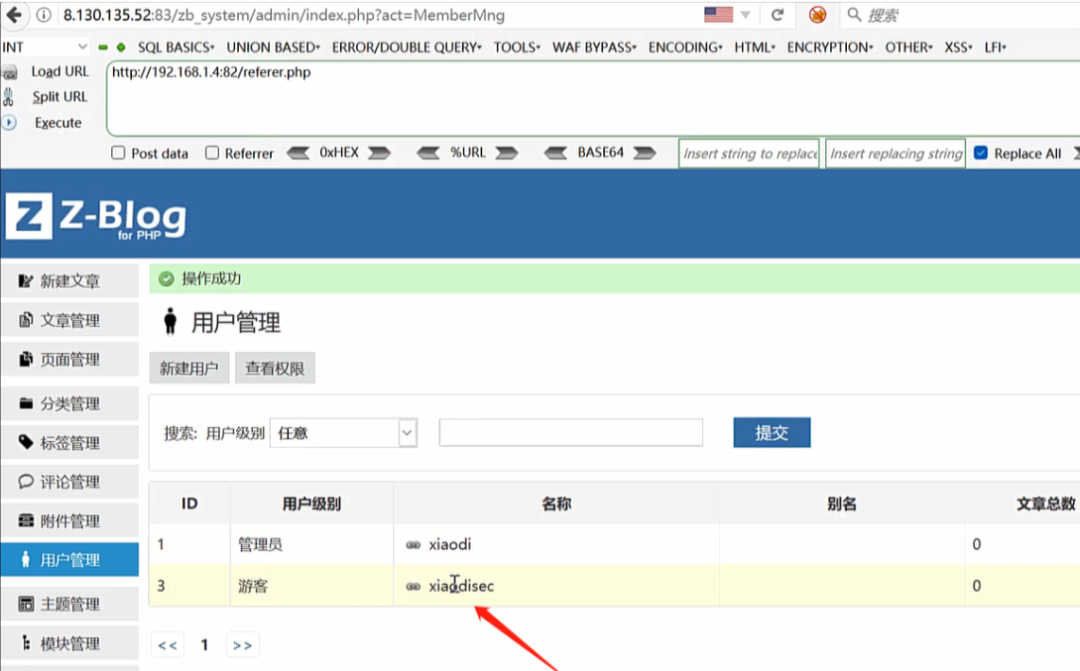This screenshot has width=1080, height=671.
Task: Reload the page with refresh icon
Action: click(x=778, y=14)
